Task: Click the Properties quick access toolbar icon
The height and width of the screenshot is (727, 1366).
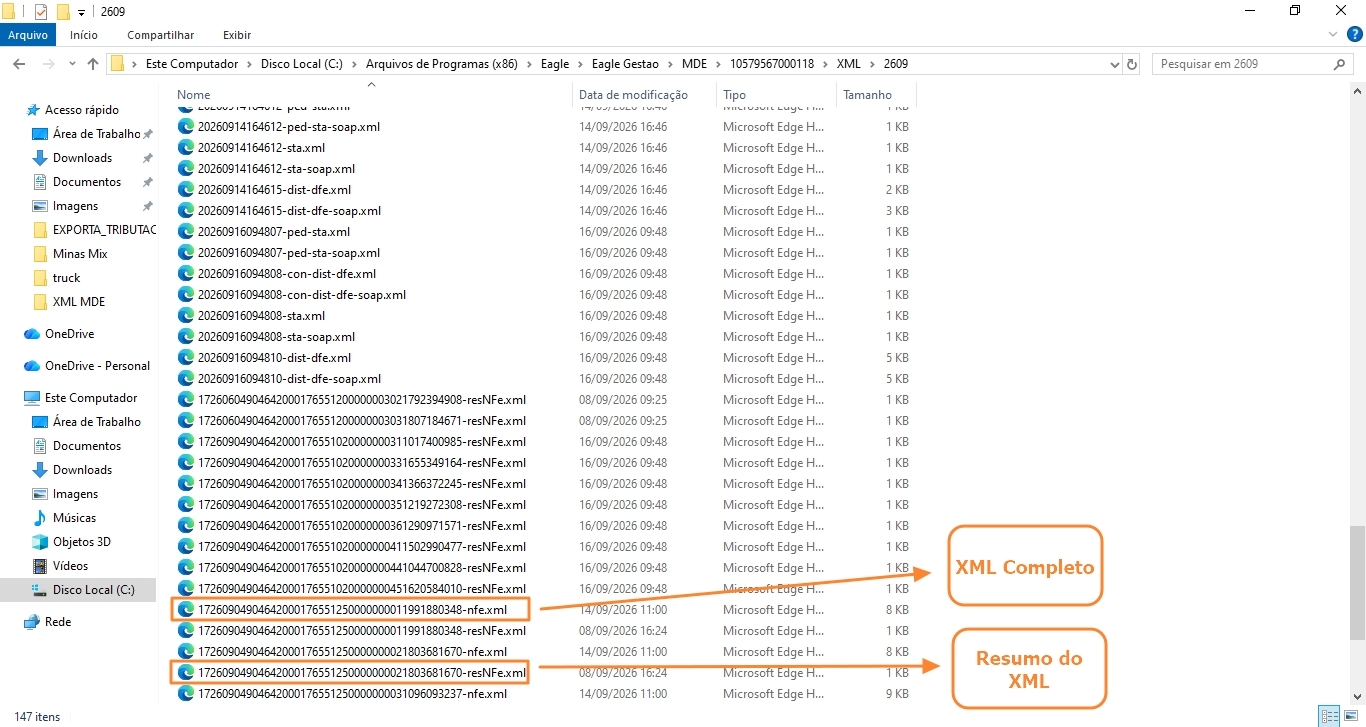Action: (41, 12)
